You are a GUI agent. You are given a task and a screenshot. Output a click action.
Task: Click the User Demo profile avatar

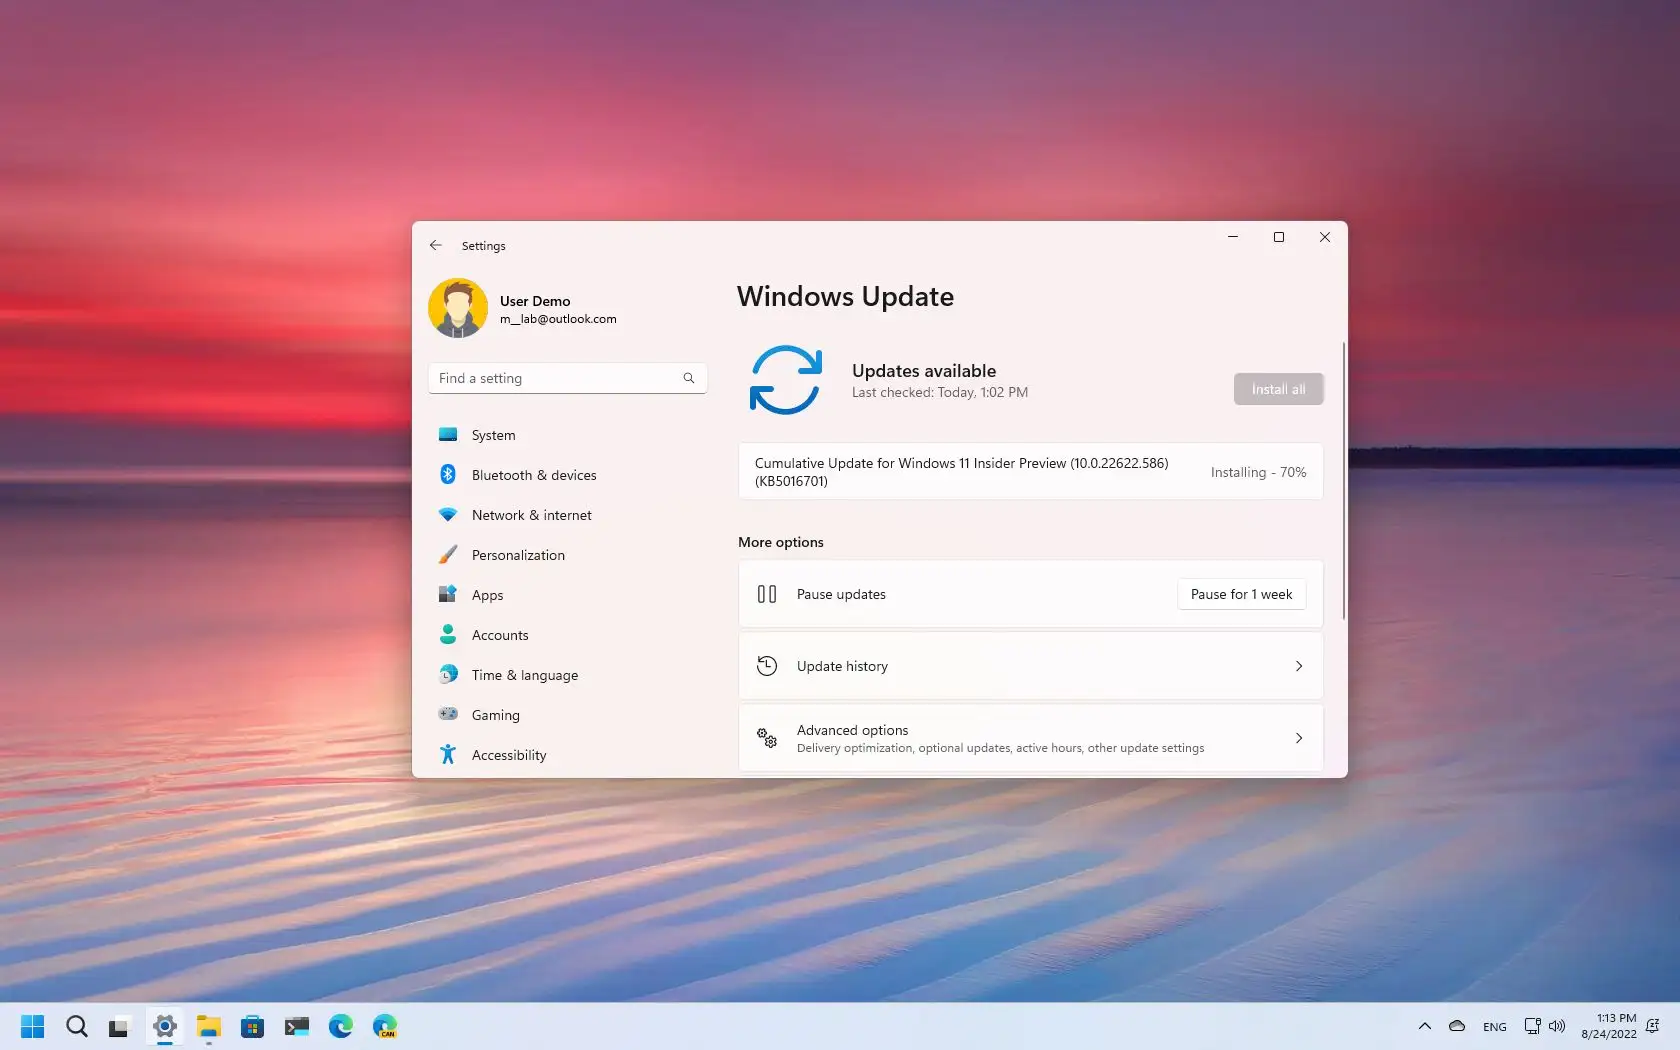point(458,308)
